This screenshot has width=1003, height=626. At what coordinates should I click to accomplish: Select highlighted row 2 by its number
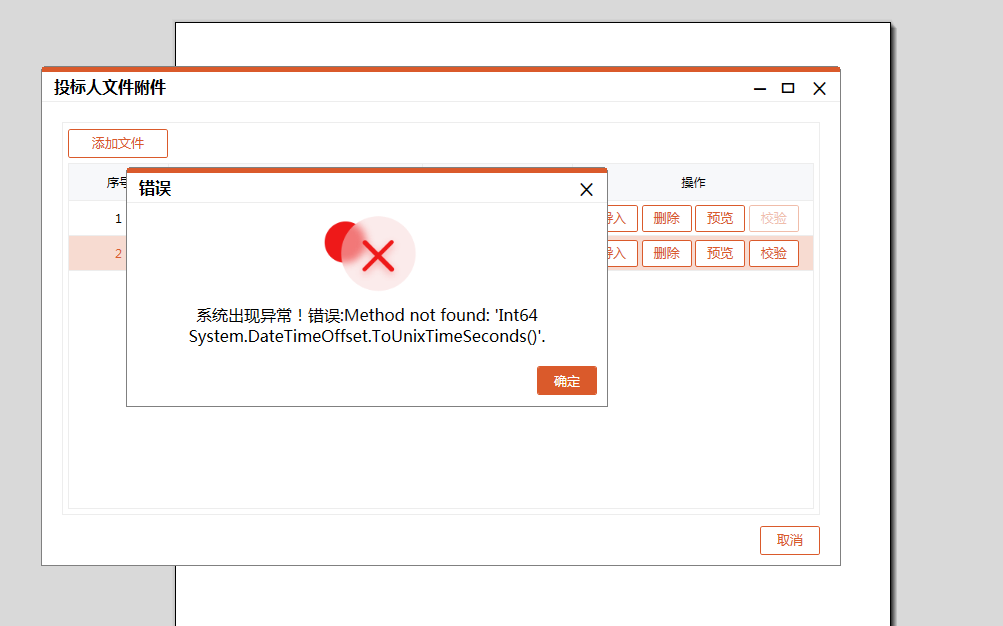[118, 253]
